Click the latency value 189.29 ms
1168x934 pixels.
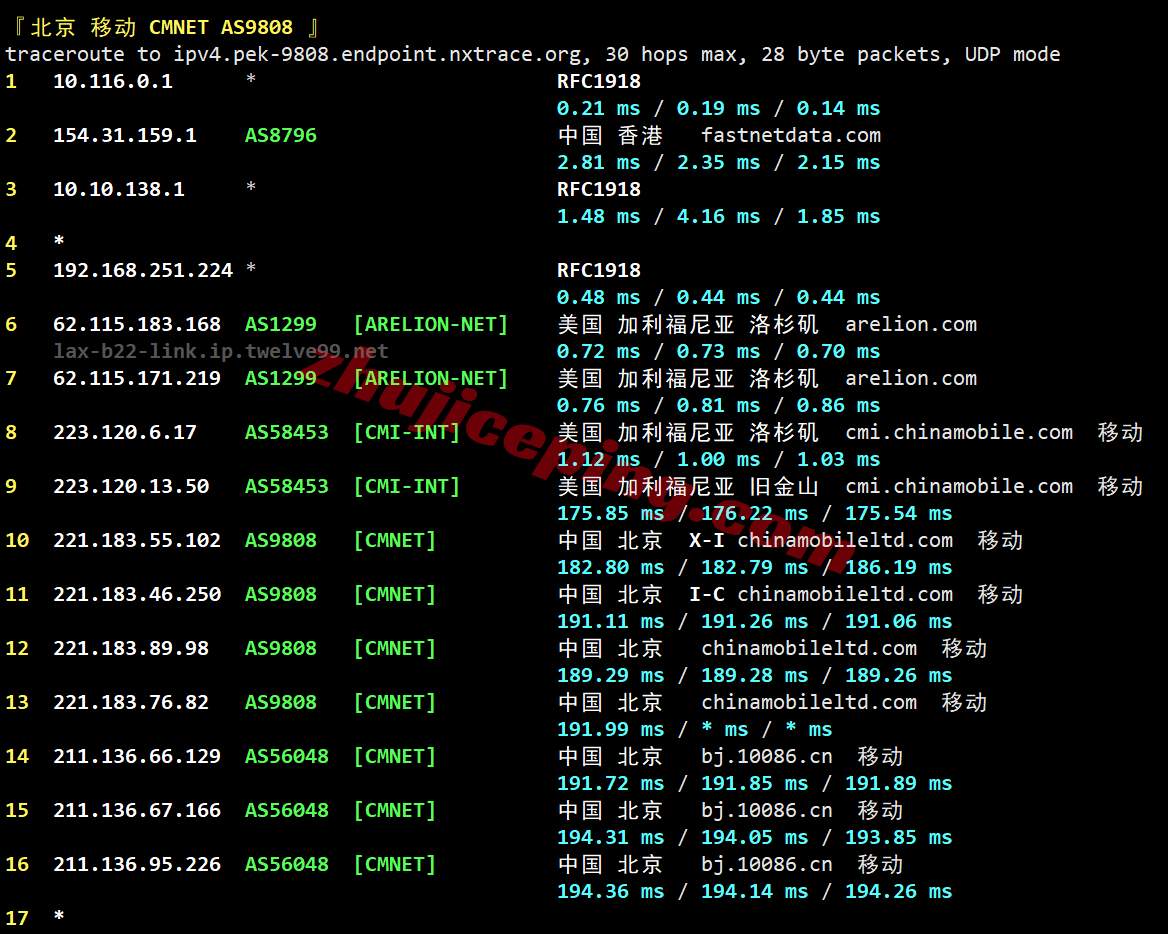tap(611, 676)
